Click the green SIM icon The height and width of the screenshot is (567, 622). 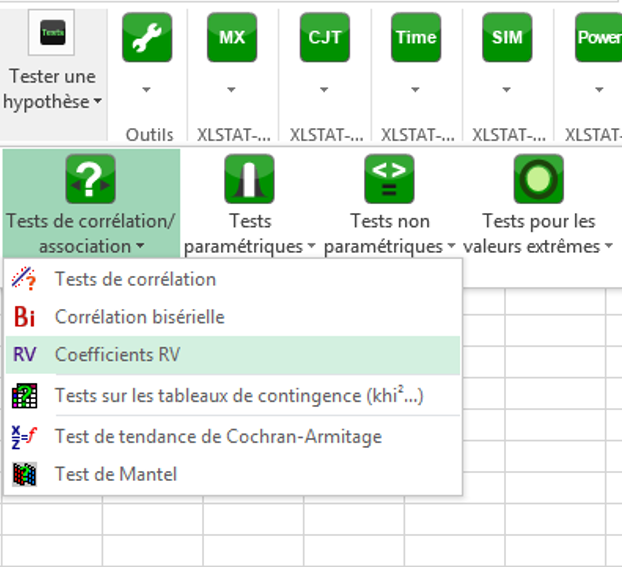coord(507,37)
